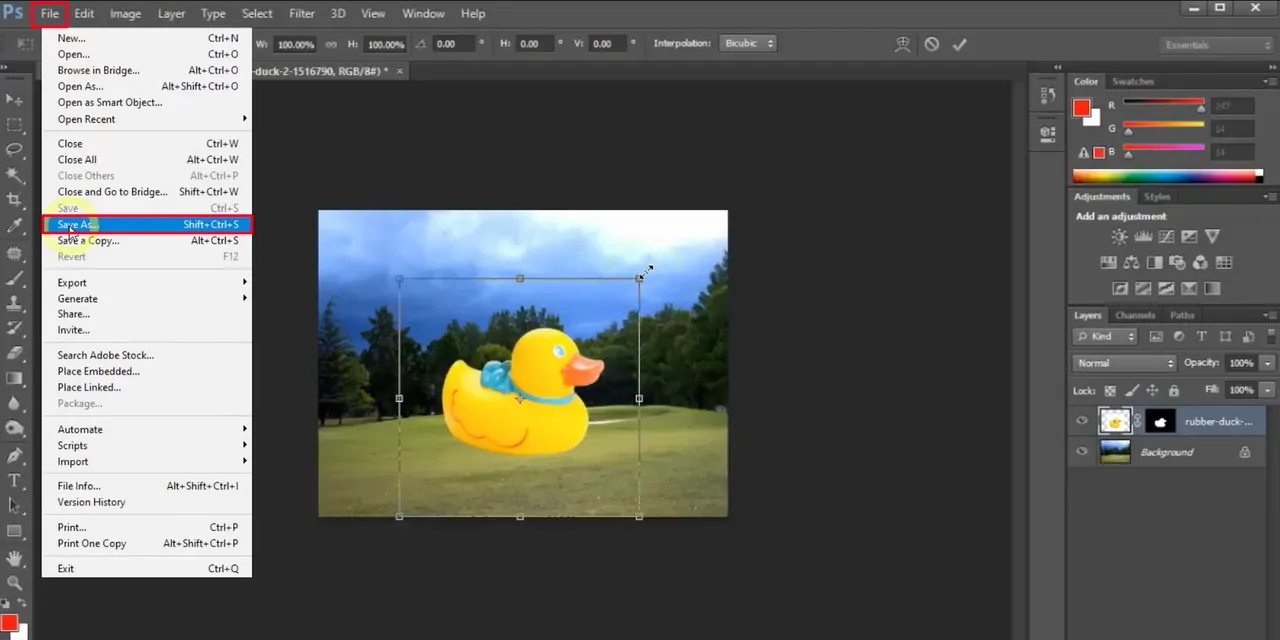Image resolution: width=1280 pixels, height=640 pixels.
Task: Enable Lock transparent pixels on the layer
Action: 1110,390
